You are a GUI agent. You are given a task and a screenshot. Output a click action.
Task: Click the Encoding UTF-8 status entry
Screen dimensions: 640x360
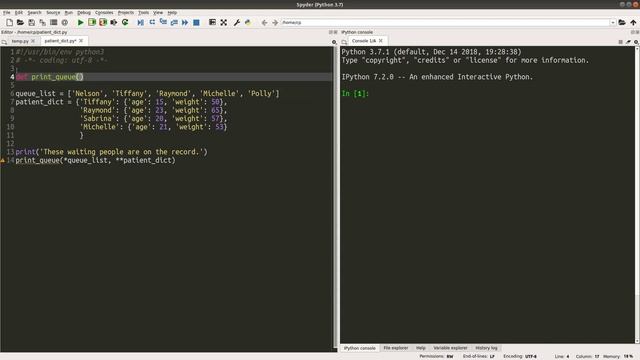[x=520, y=357]
